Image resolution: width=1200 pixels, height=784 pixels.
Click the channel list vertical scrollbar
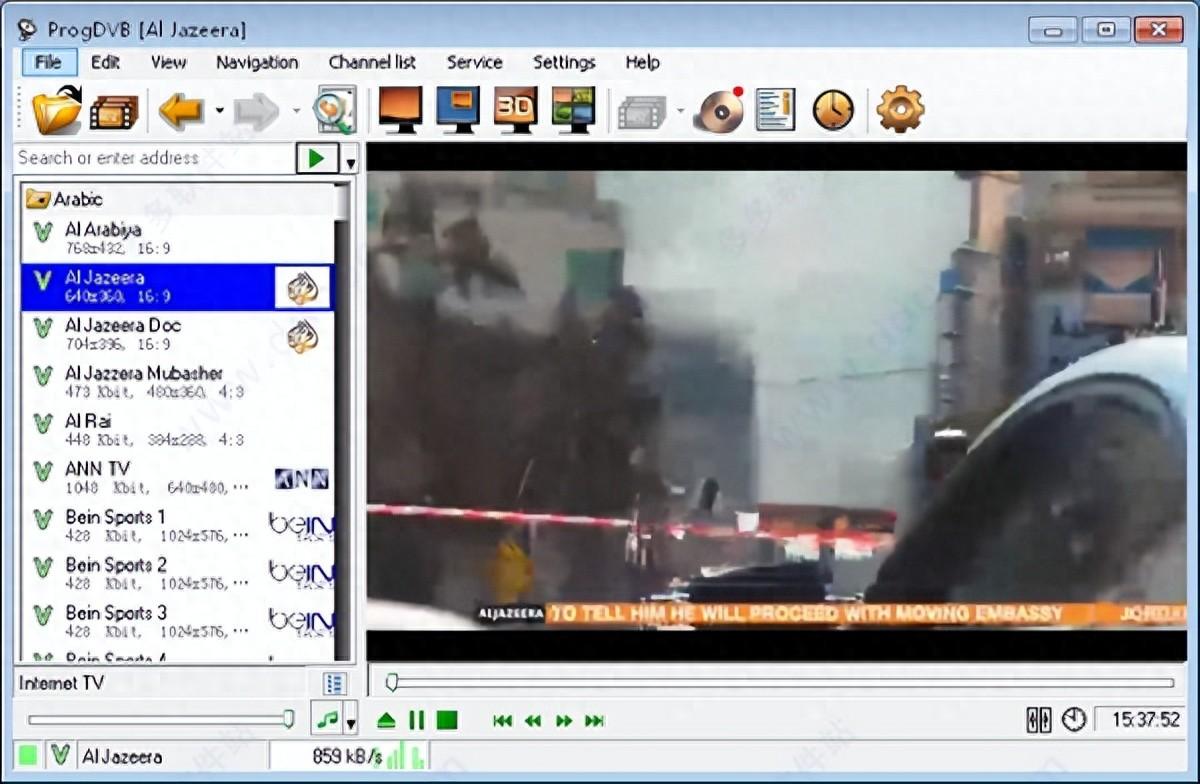pyautogui.click(x=343, y=421)
